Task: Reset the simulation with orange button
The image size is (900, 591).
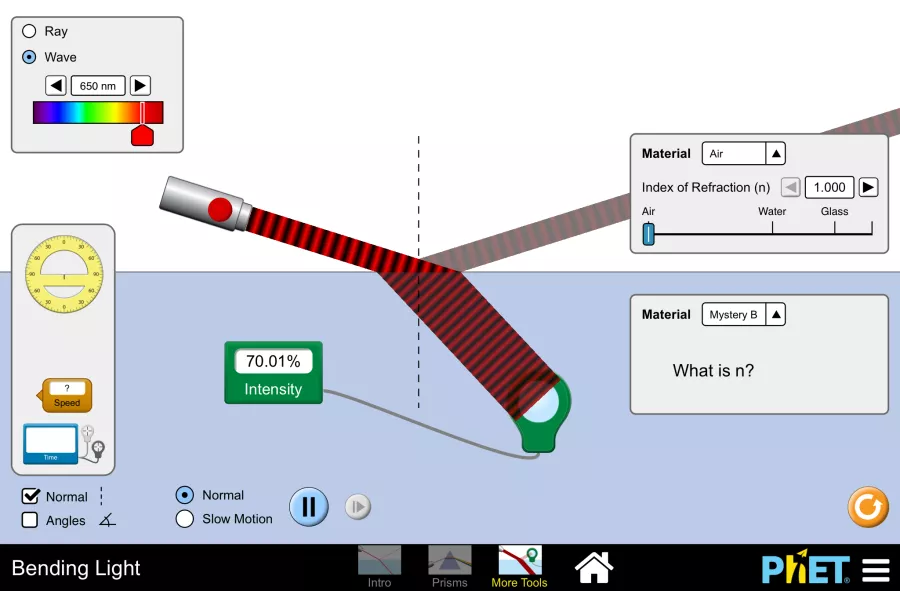Action: (868, 507)
